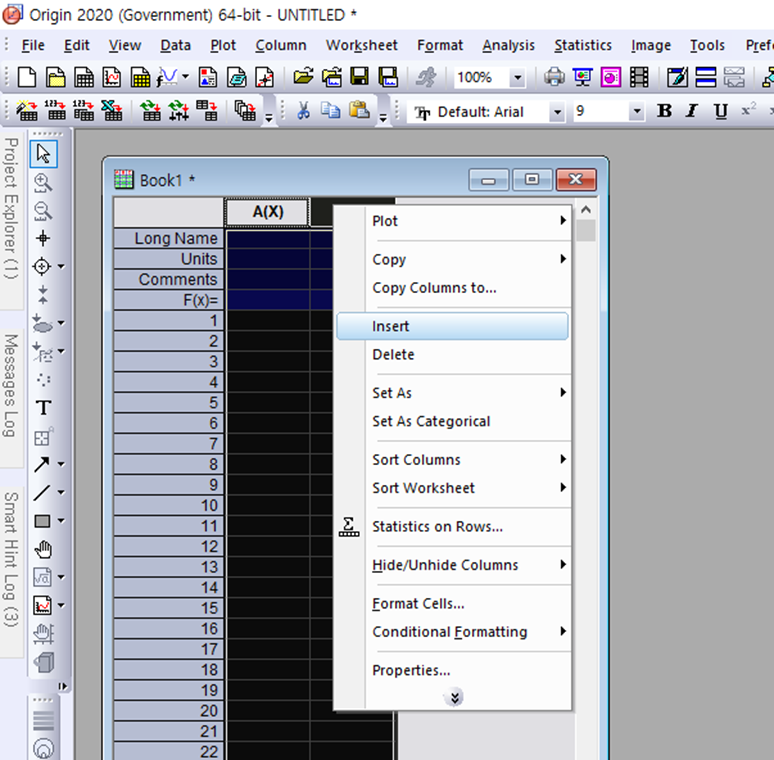Image resolution: width=774 pixels, height=760 pixels.
Task: Click the New Function plot icon
Action: click(x=168, y=77)
